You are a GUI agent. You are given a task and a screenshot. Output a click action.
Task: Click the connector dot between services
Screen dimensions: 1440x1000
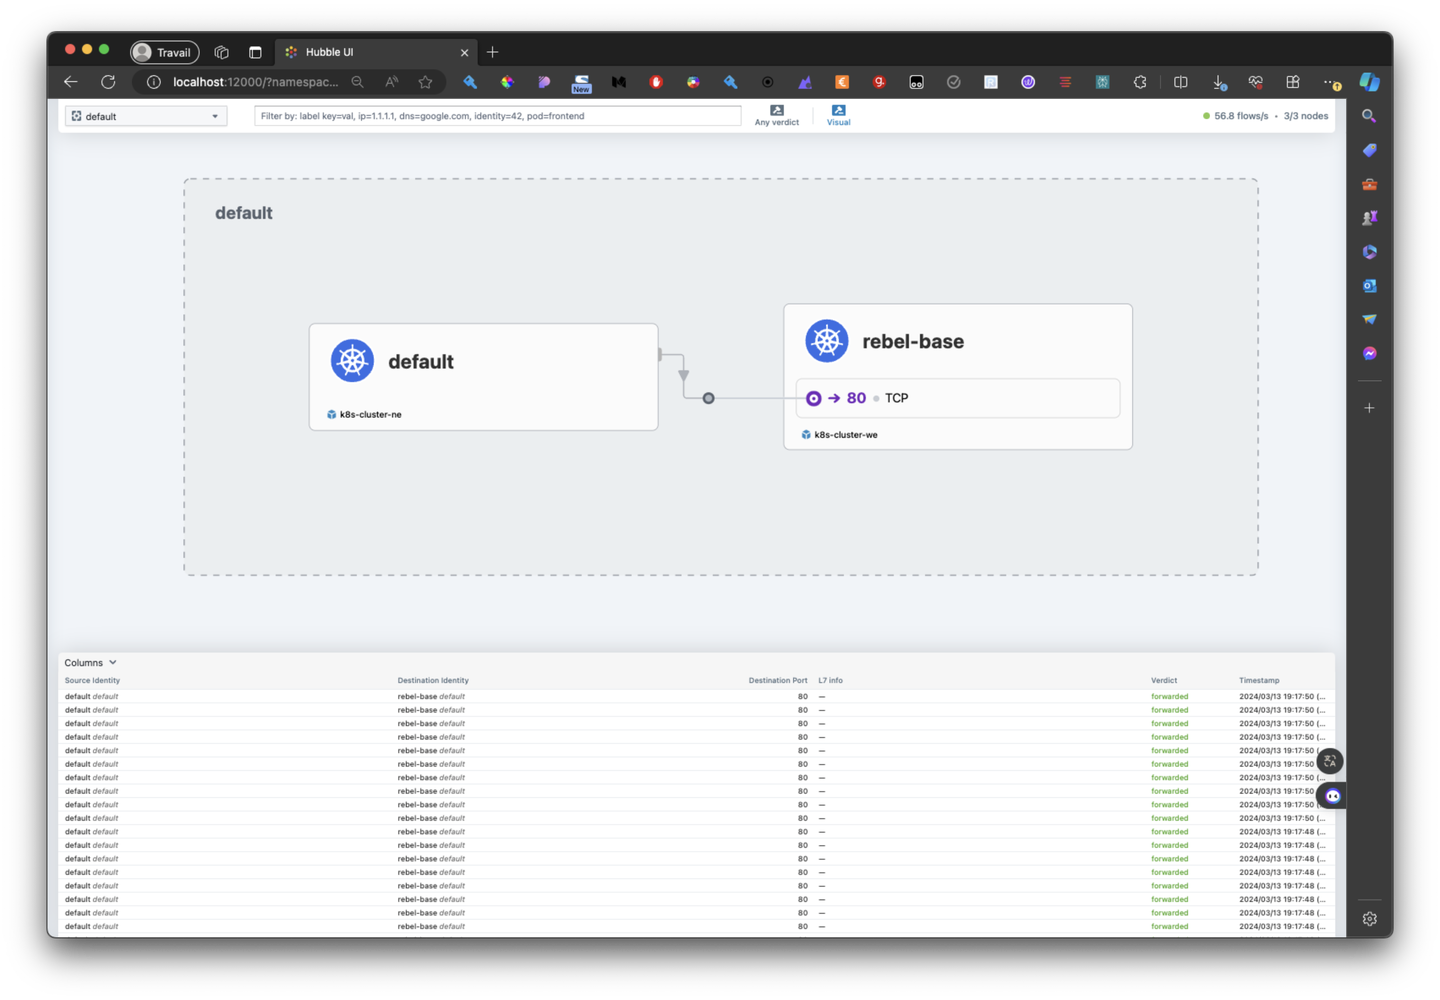pyautogui.click(x=708, y=398)
